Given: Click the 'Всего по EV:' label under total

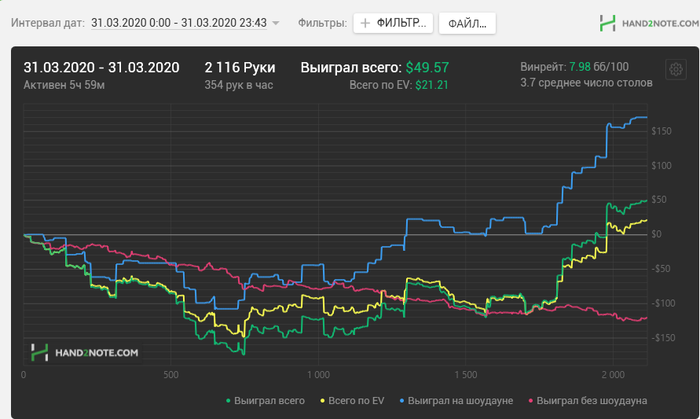Looking at the screenshot, I should click(380, 85).
